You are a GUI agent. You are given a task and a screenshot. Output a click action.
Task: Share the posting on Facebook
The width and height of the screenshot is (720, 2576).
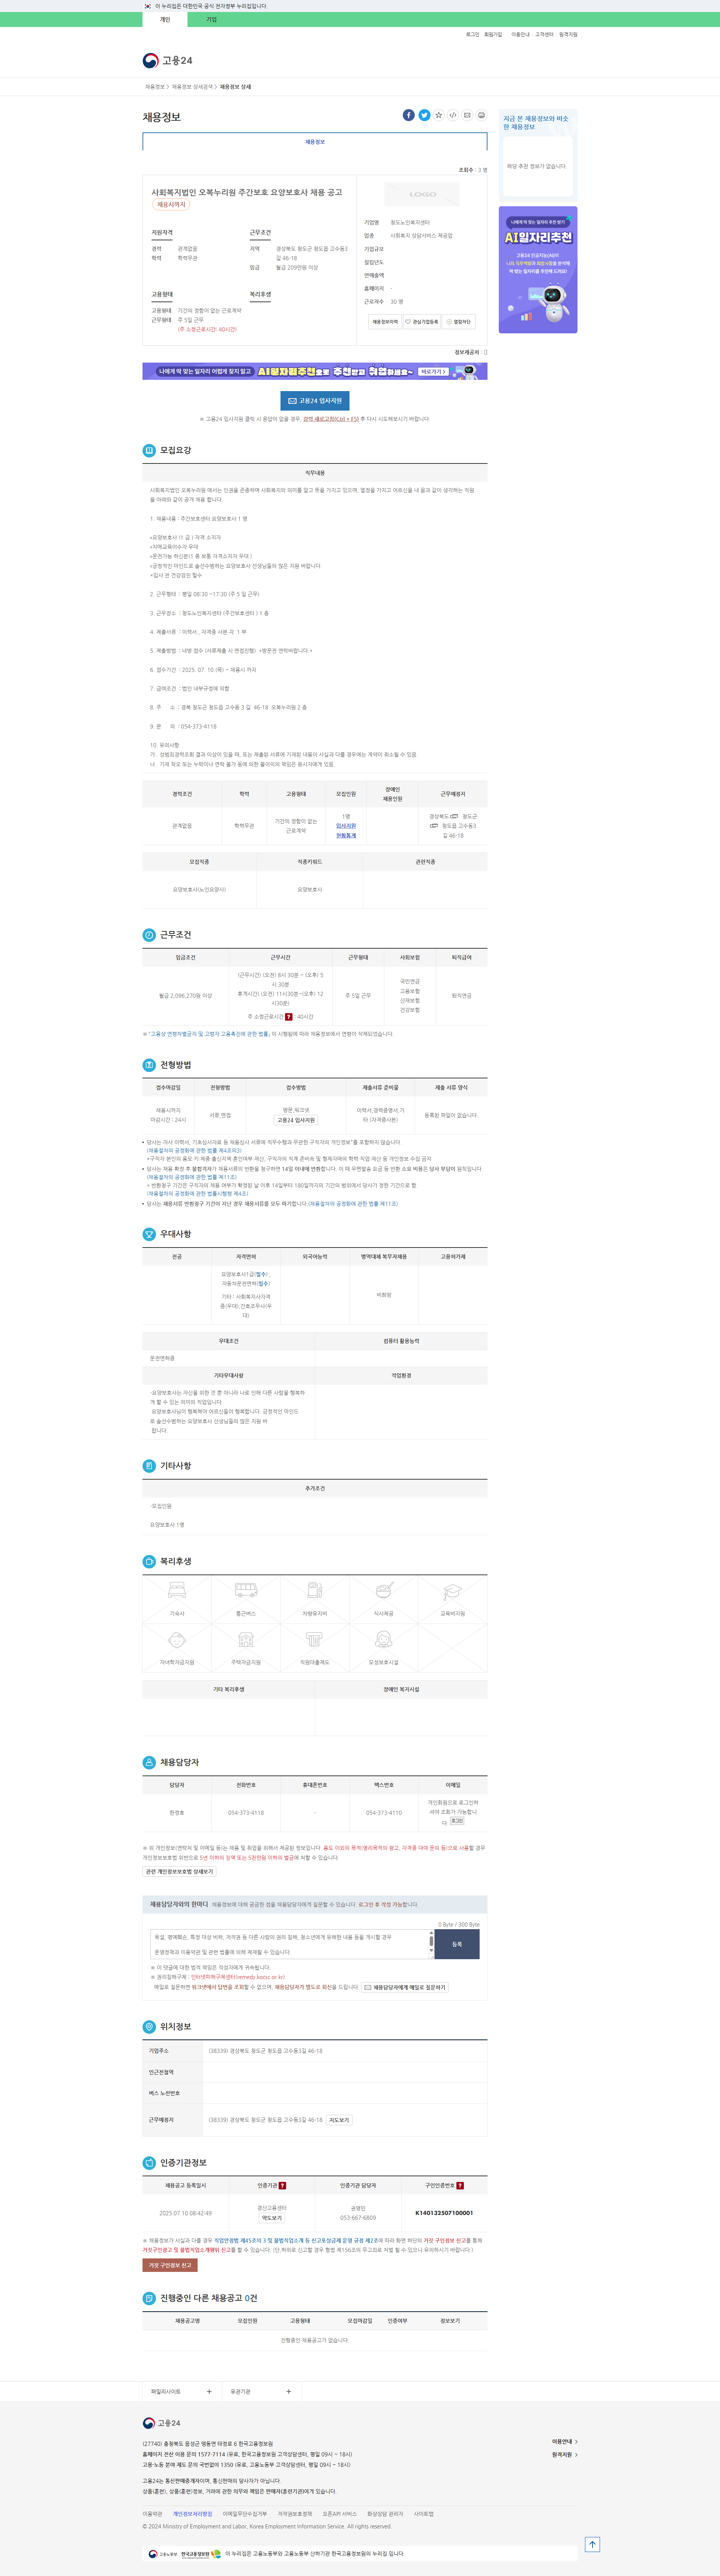408,115
